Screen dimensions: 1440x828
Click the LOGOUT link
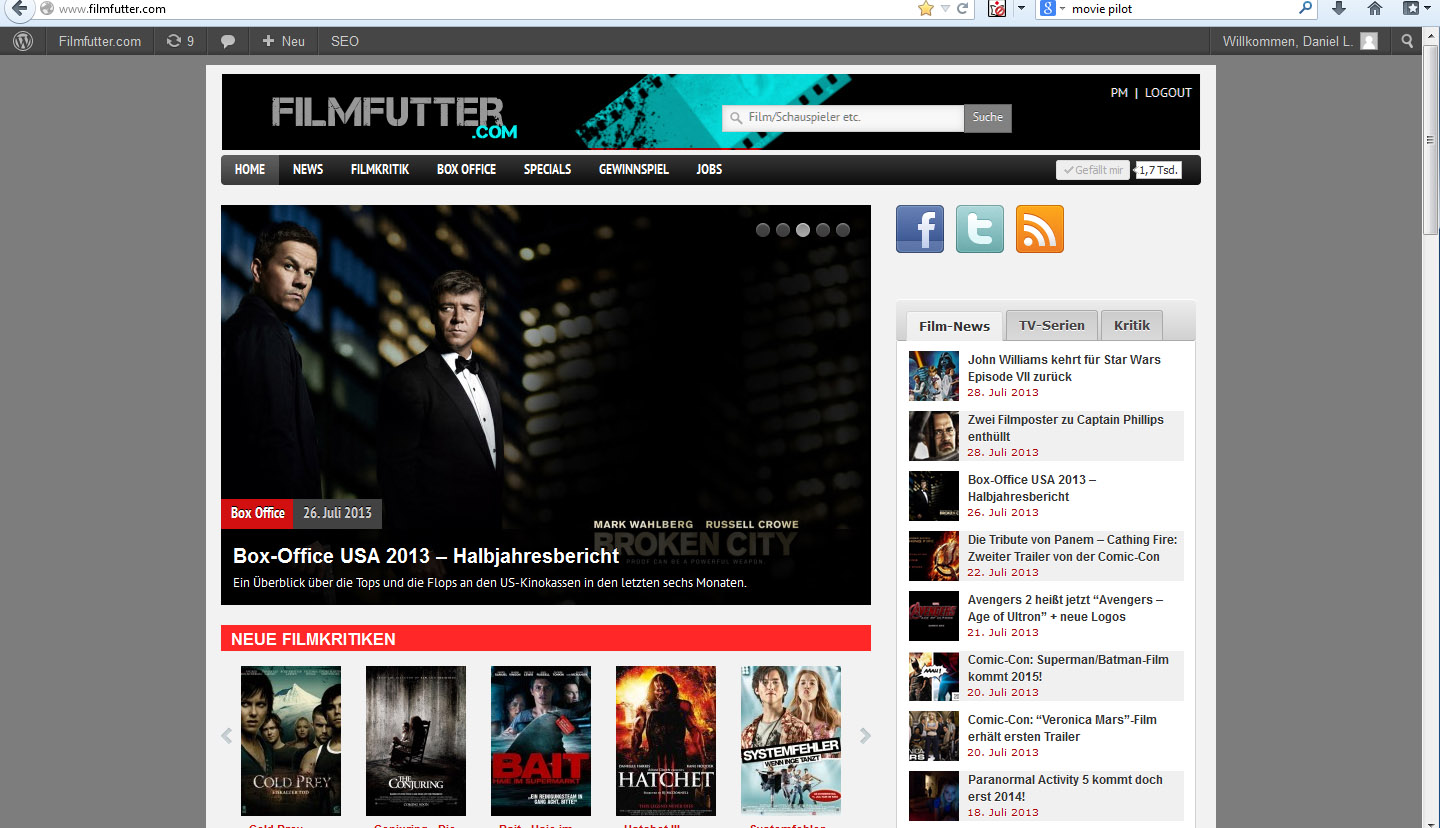pos(1168,92)
